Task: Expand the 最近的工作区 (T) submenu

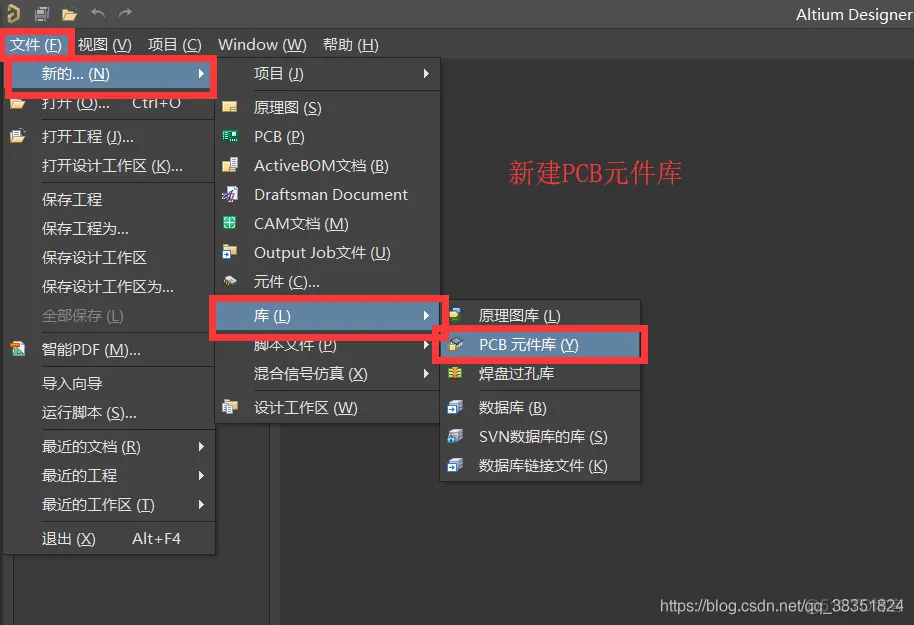Action: tap(110, 504)
